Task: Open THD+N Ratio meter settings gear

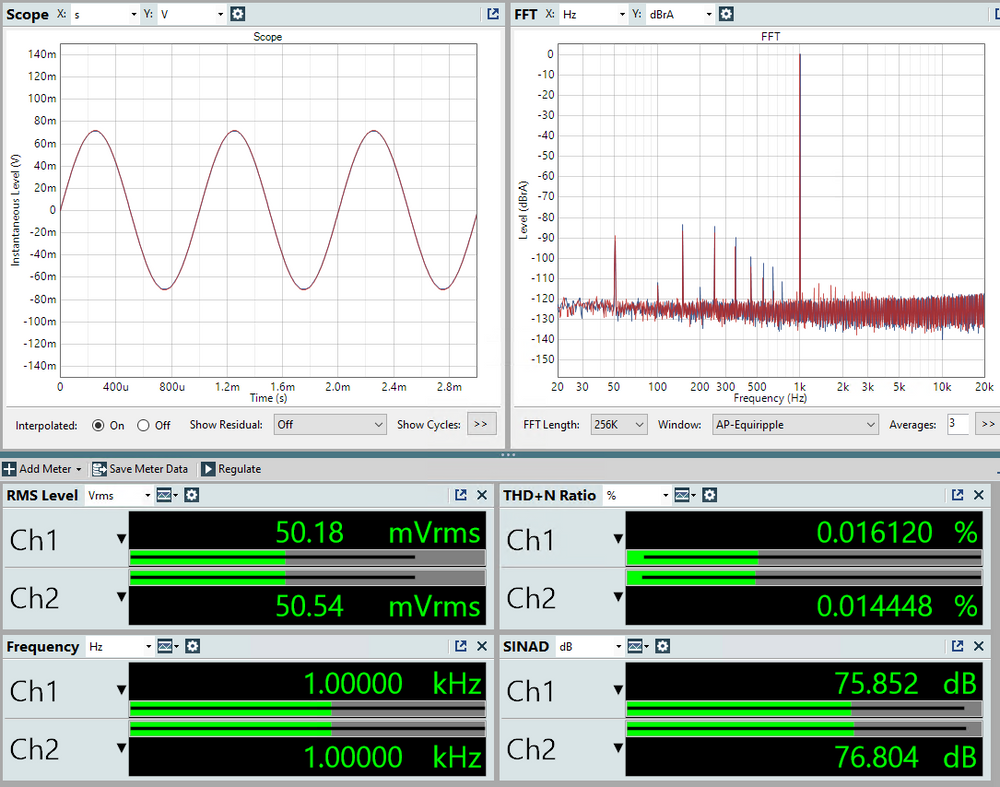Action: coord(708,495)
